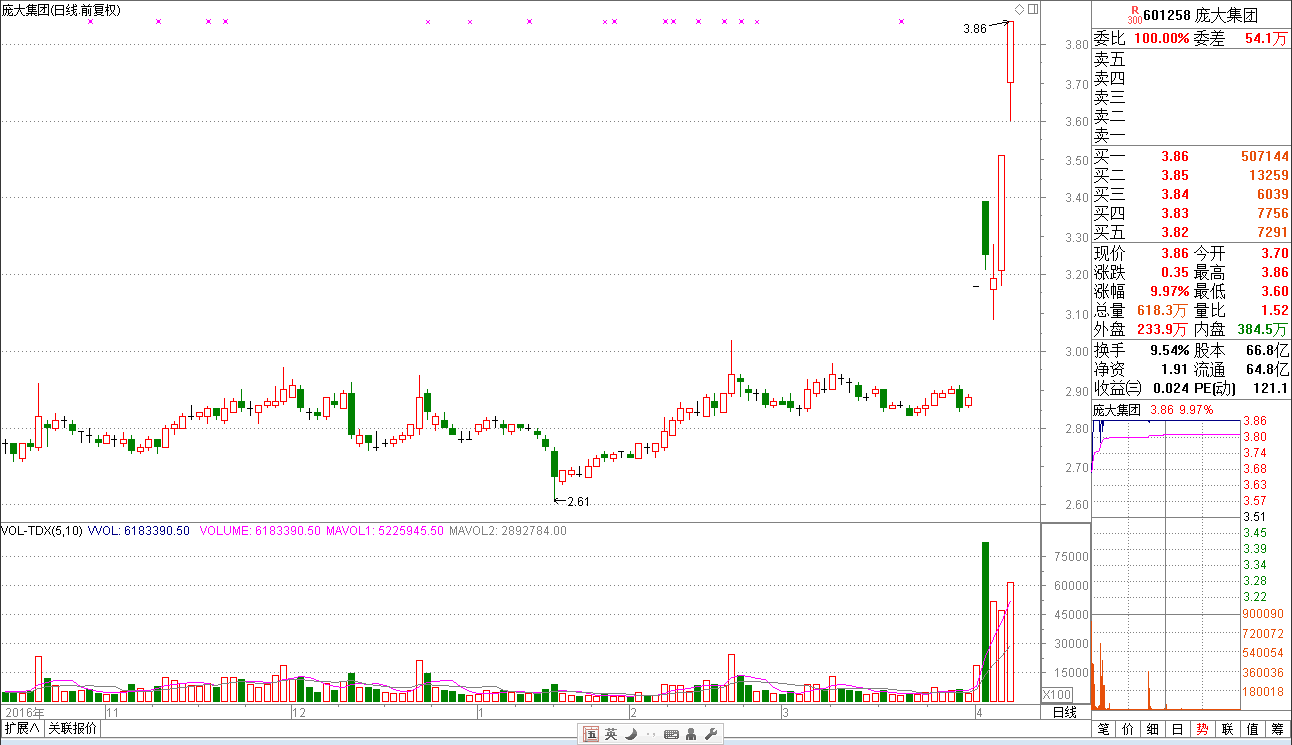Viewport: 1292px width, 745px height.
Task: Switch to the 势 tab
Action: 1202,729
